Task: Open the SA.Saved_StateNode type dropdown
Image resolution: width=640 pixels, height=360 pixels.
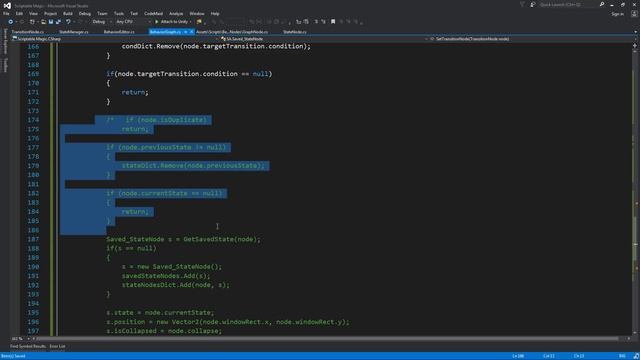Action: pos(324,39)
